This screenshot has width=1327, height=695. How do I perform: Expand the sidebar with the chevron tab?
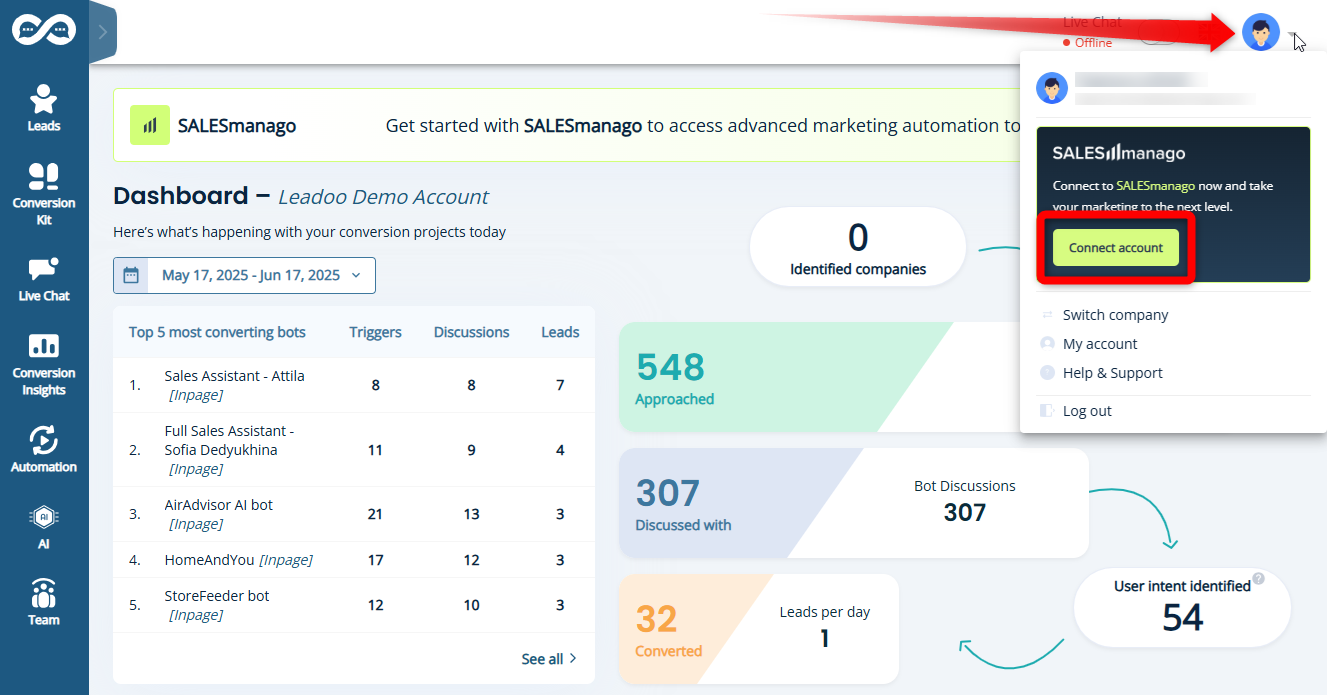point(103,32)
